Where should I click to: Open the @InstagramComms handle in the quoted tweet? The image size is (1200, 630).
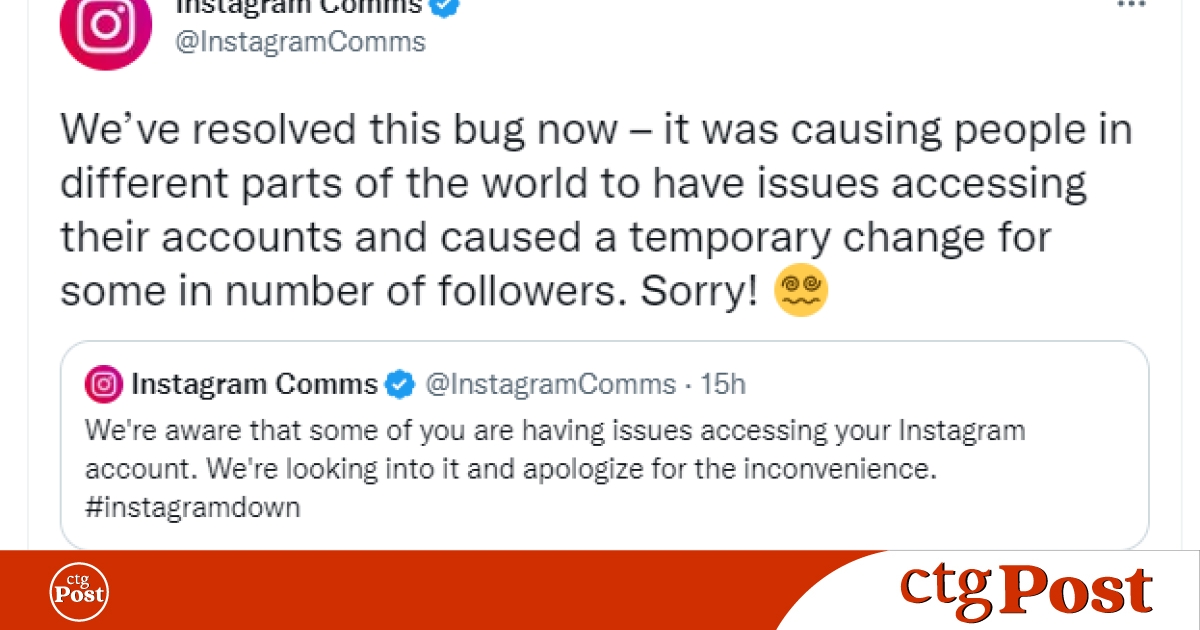pos(551,384)
